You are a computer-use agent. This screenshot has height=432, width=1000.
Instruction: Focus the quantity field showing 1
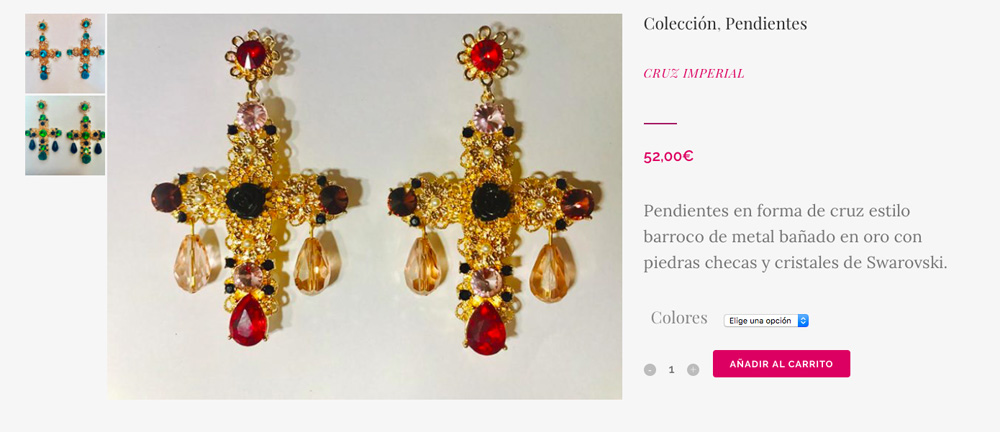pos(671,369)
